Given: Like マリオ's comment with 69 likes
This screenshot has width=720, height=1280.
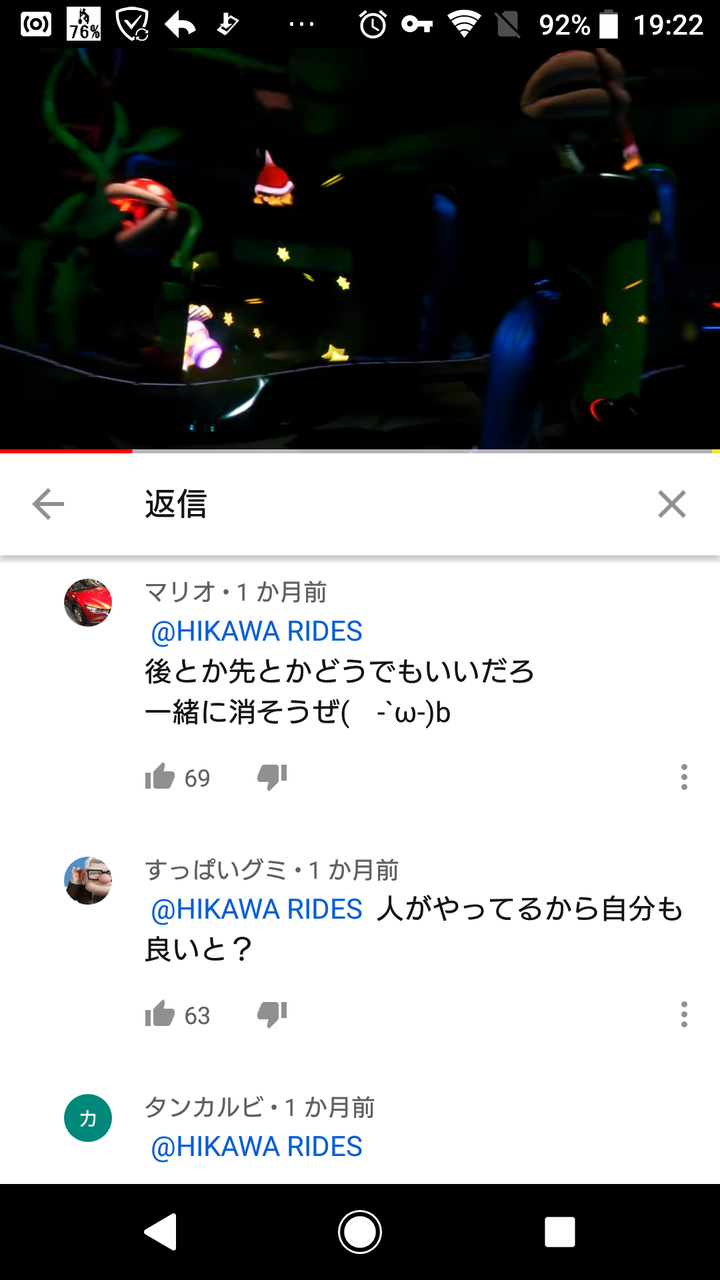Looking at the screenshot, I should [x=160, y=777].
